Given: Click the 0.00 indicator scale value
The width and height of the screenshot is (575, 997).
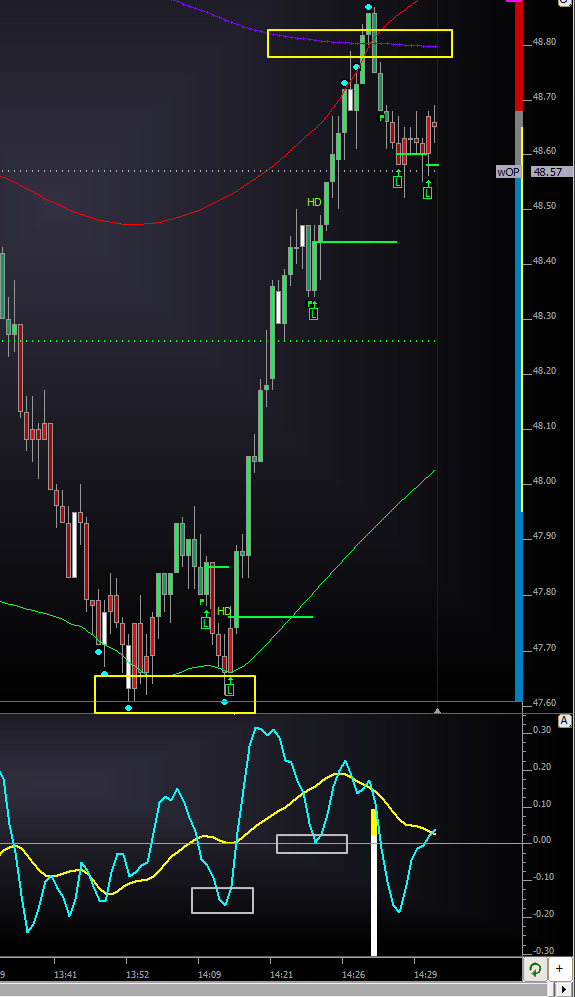Looking at the screenshot, I should click(x=543, y=840).
